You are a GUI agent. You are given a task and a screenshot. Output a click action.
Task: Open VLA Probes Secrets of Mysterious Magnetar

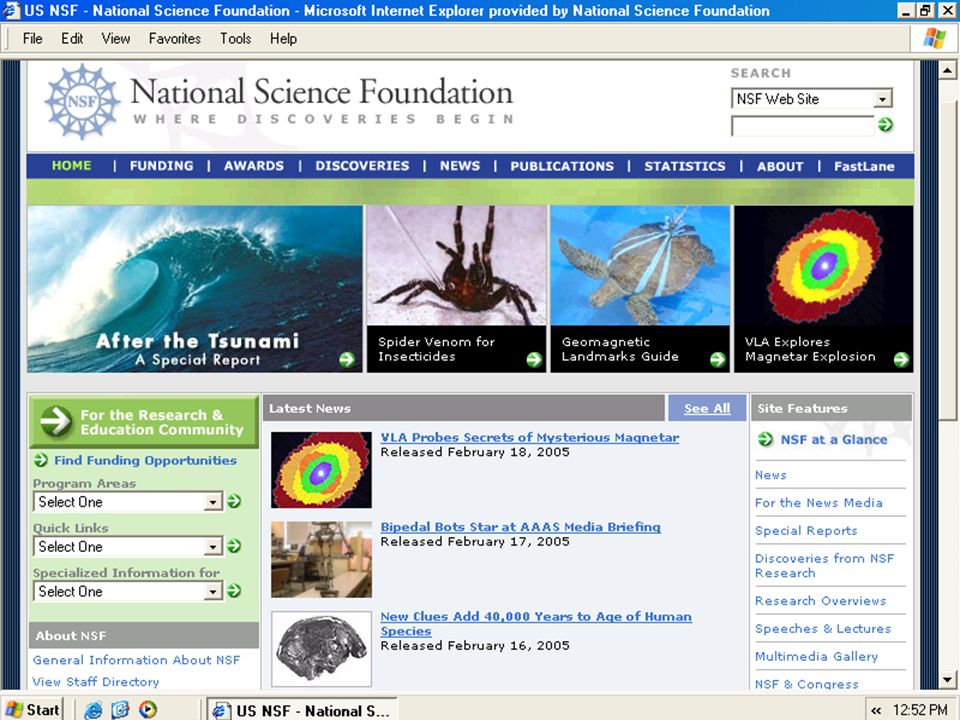pyautogui.click(x=530, y=437)
